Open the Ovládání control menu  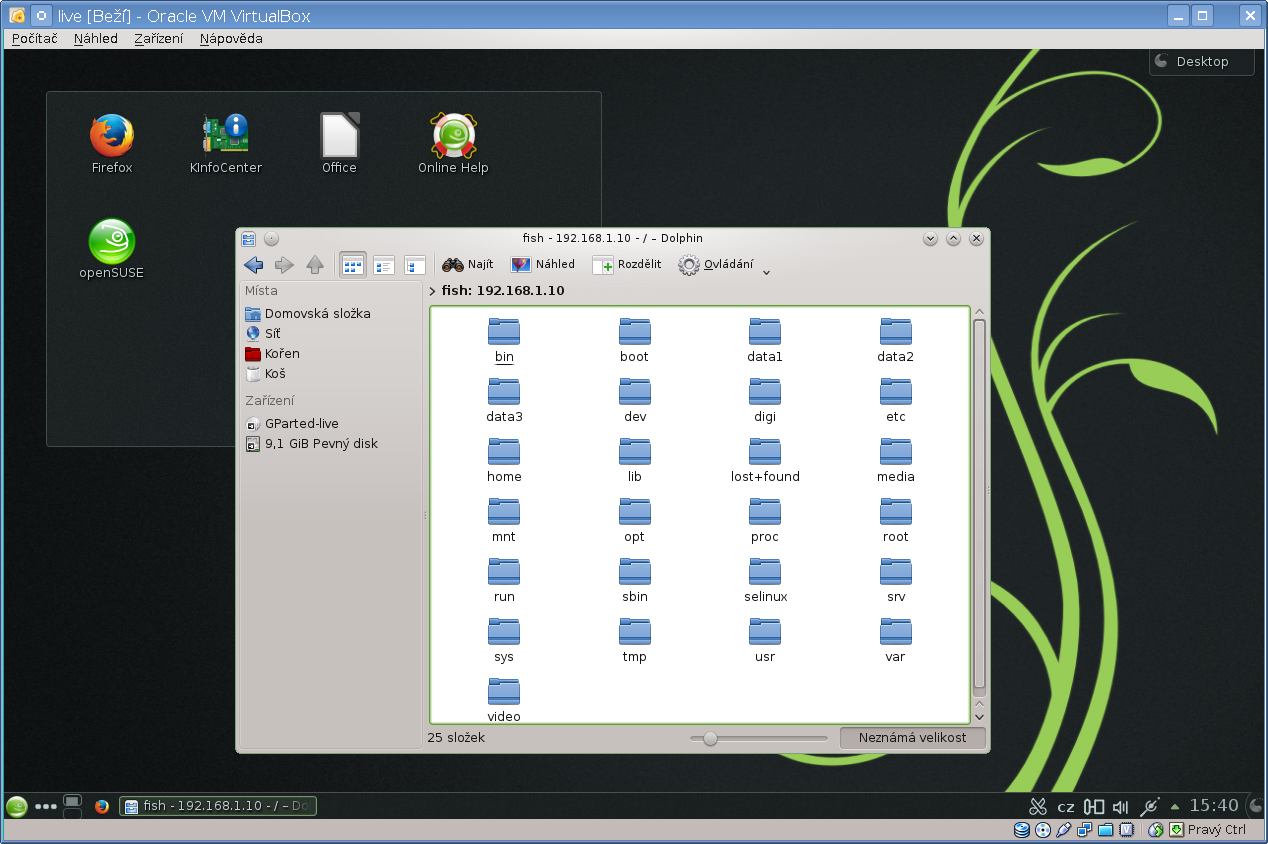coord(716,265)
